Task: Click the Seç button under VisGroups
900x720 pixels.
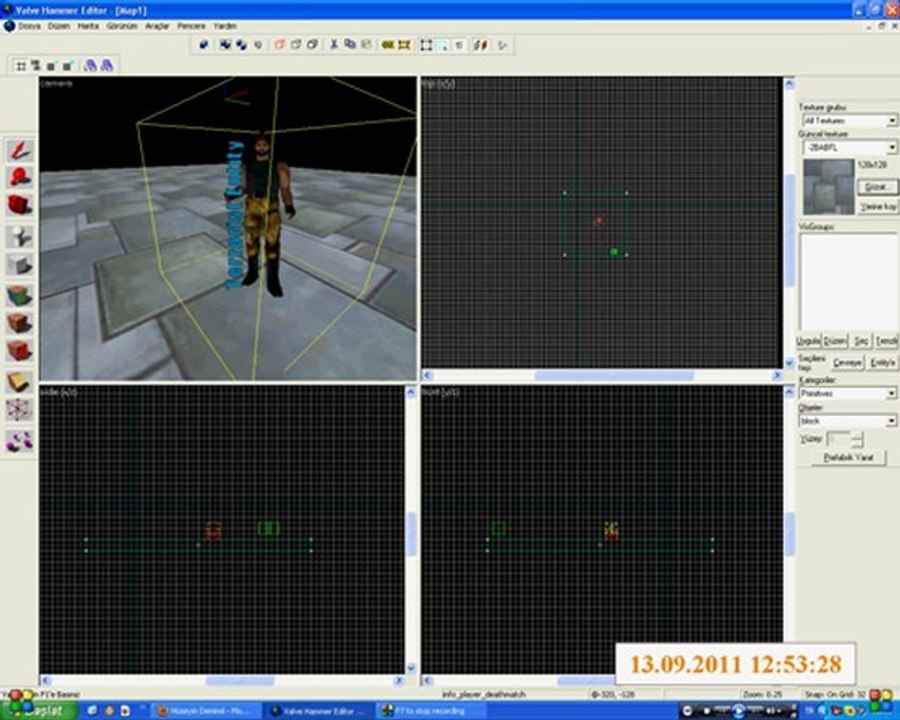Action: click(861, 341)
